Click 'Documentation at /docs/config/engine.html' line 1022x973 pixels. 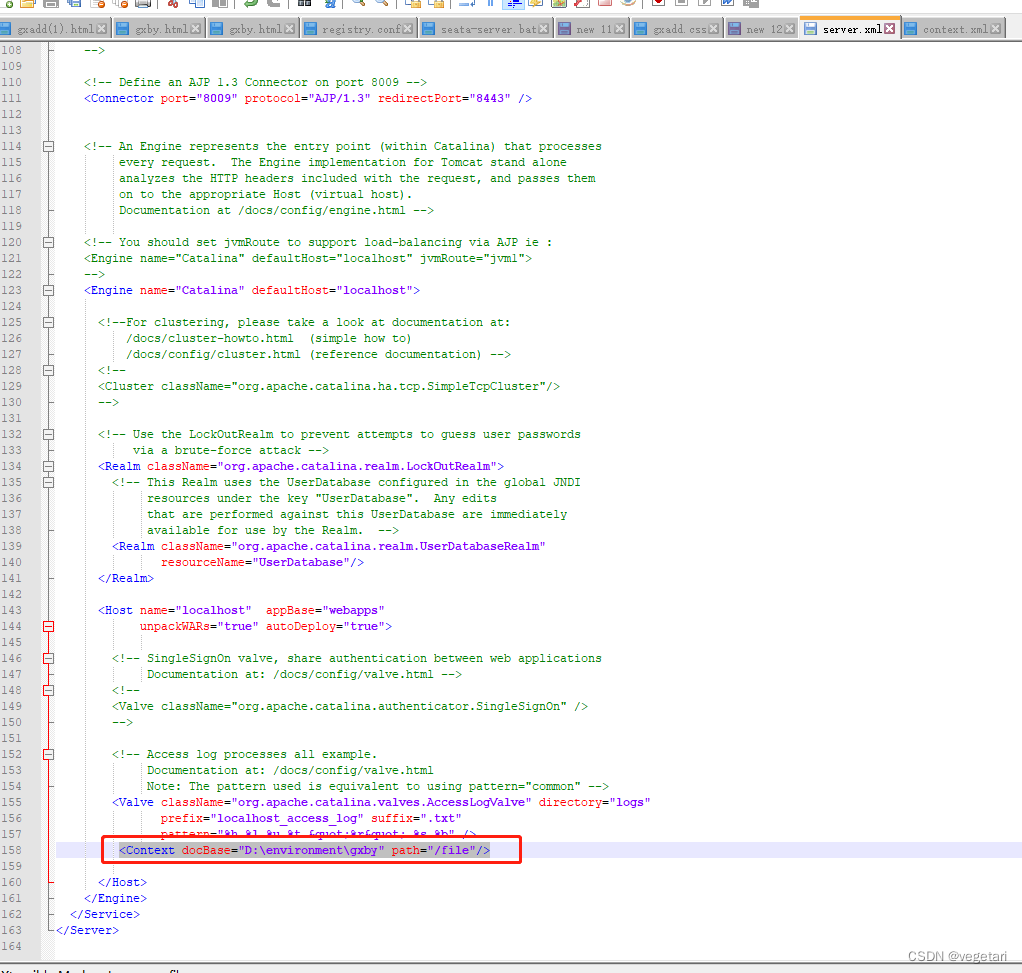coord(276,211)
